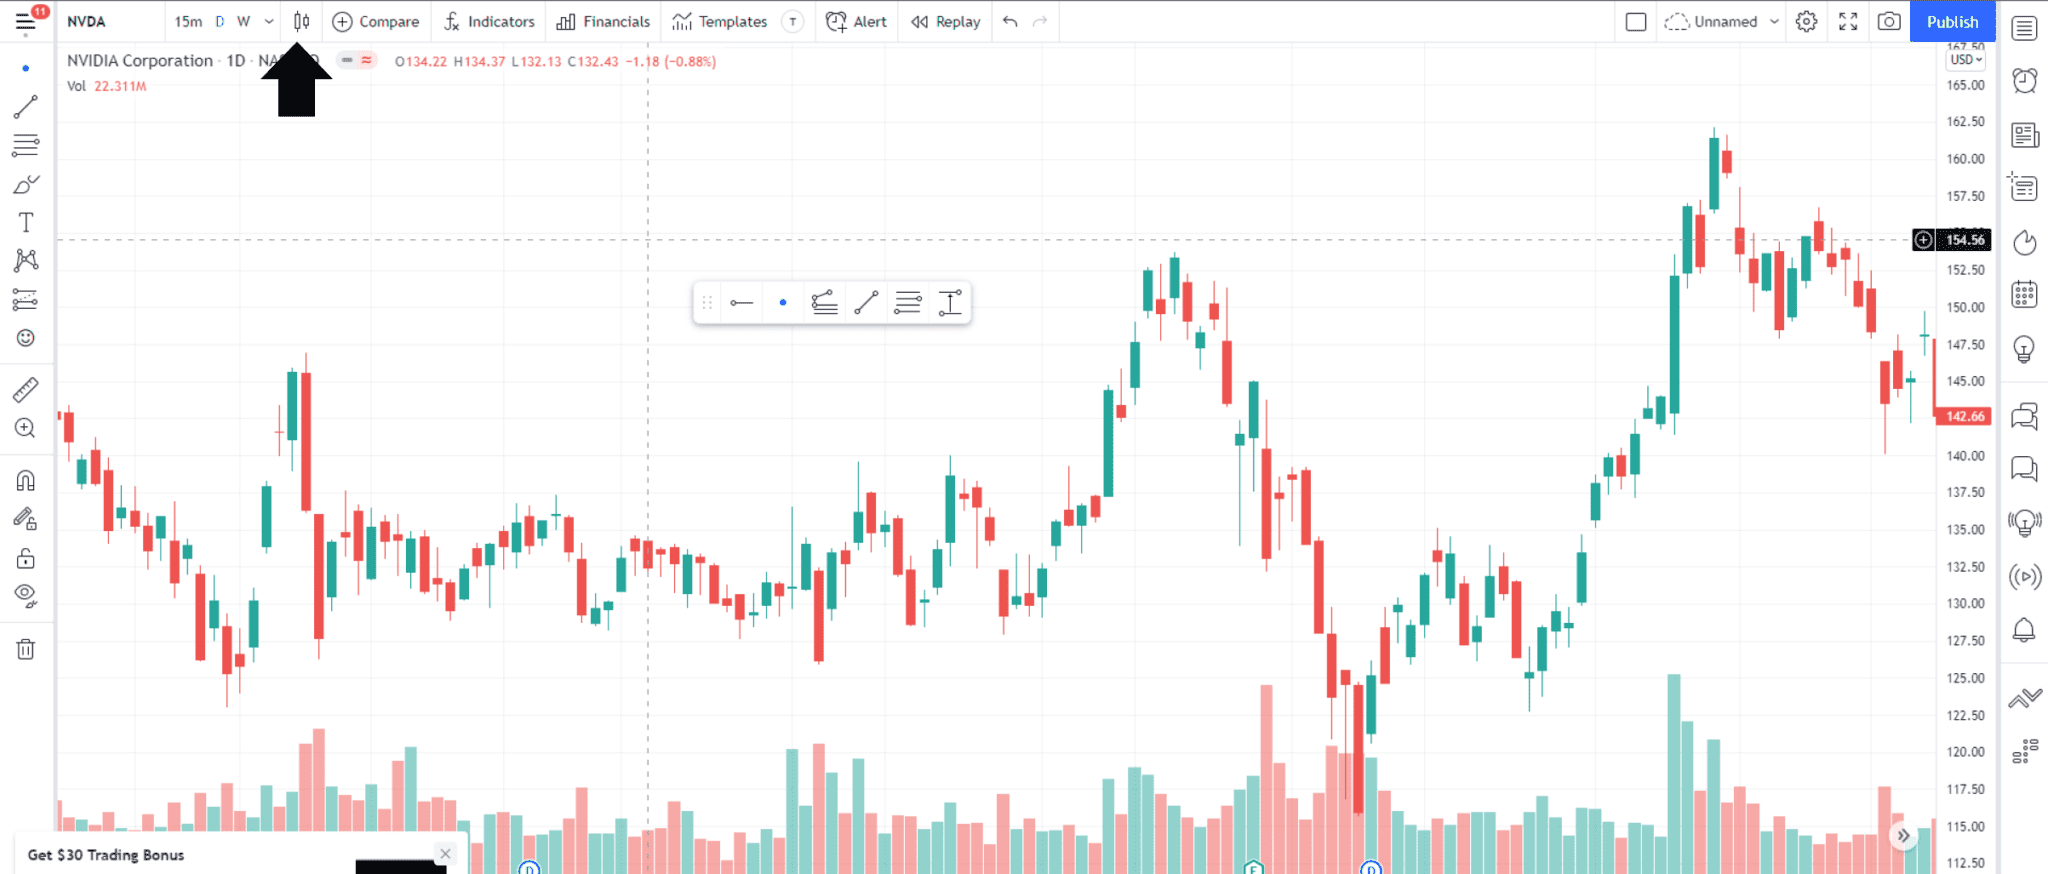Open the Object Tree icon
The image size is (2048, 874).
point(2024,751)
